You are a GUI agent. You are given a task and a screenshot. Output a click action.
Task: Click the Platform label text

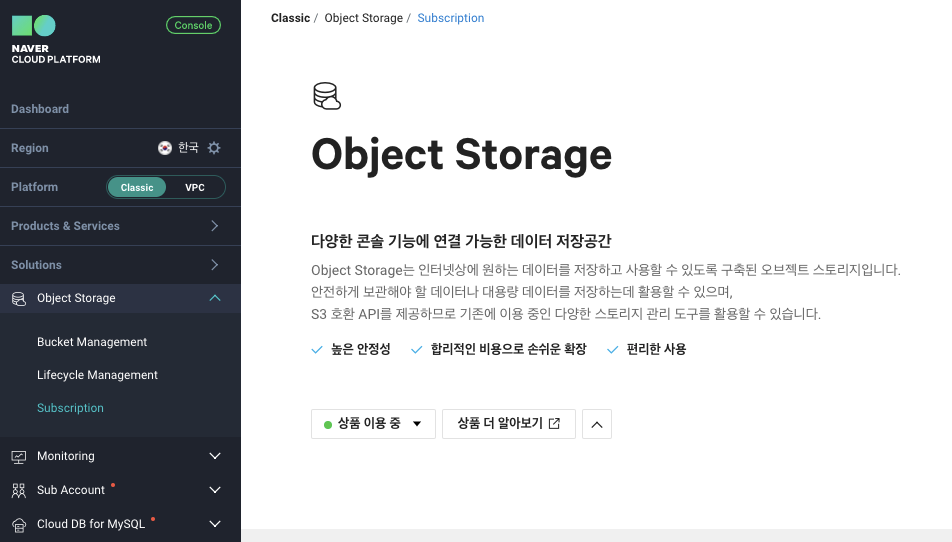tap(35, 187)
